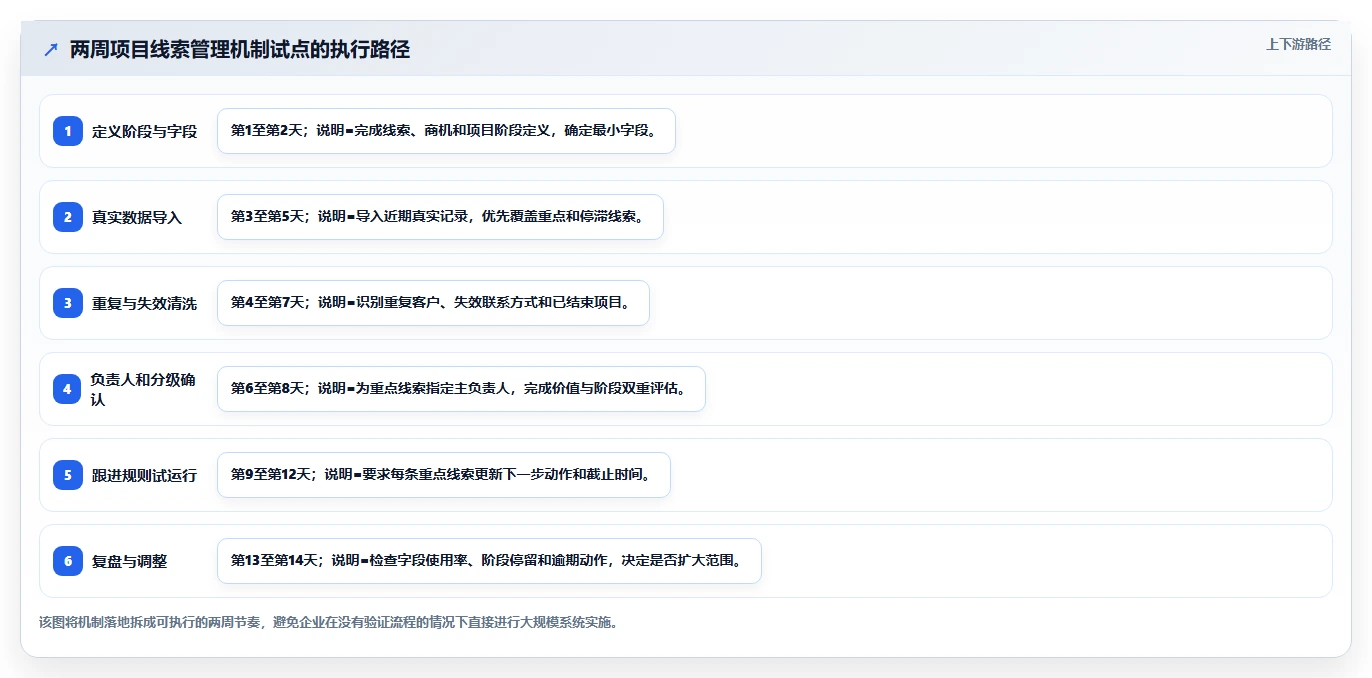The image size is (1372, 678).
Task: Click the arrow icon beside the title
Action: [51, 50]
